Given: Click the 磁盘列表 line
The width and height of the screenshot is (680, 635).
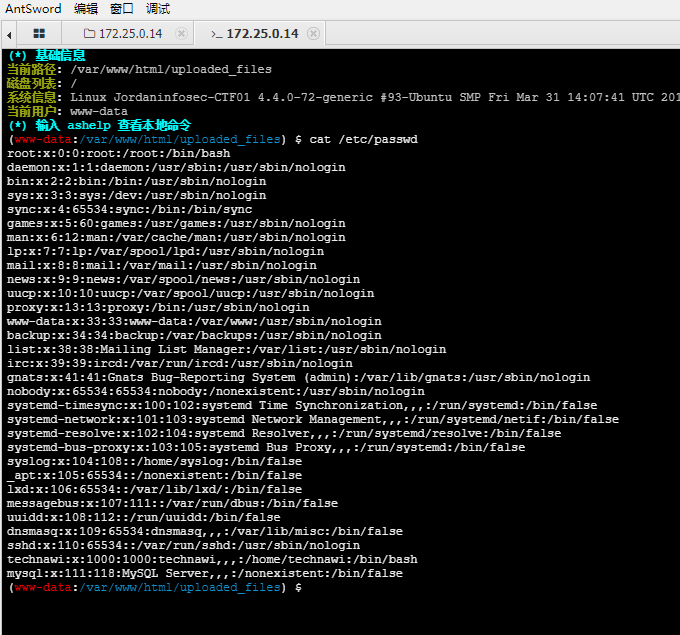Looking at the screenshot, I should coord(42,83).
